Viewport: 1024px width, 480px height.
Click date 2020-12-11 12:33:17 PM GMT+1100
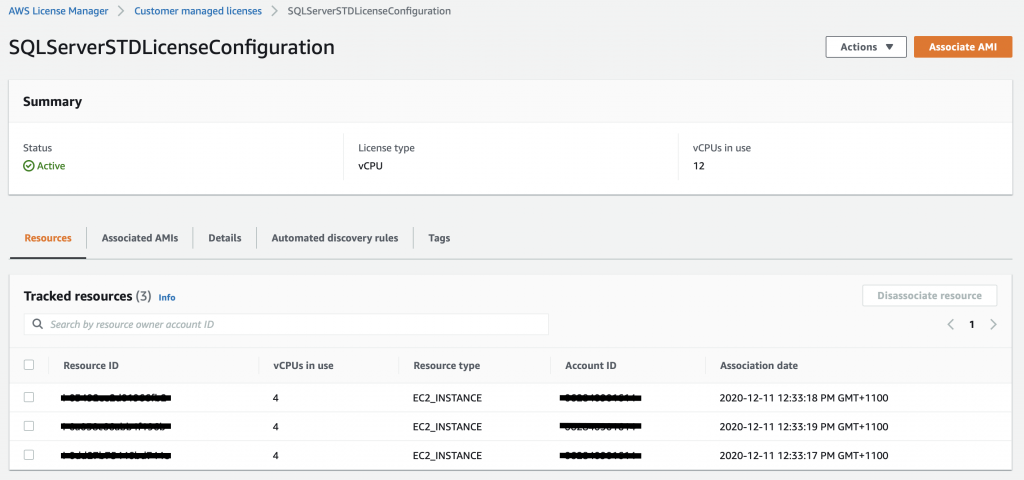(804, 455)
